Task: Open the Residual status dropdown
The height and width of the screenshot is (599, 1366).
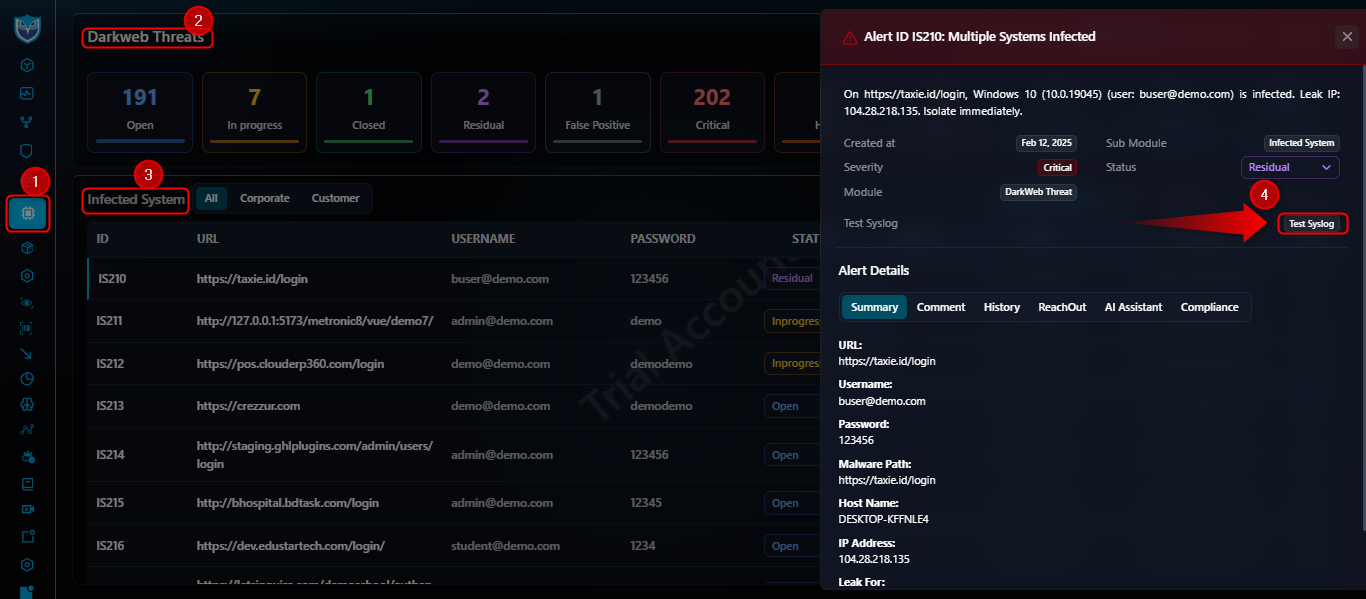Action: point(1290,167)
